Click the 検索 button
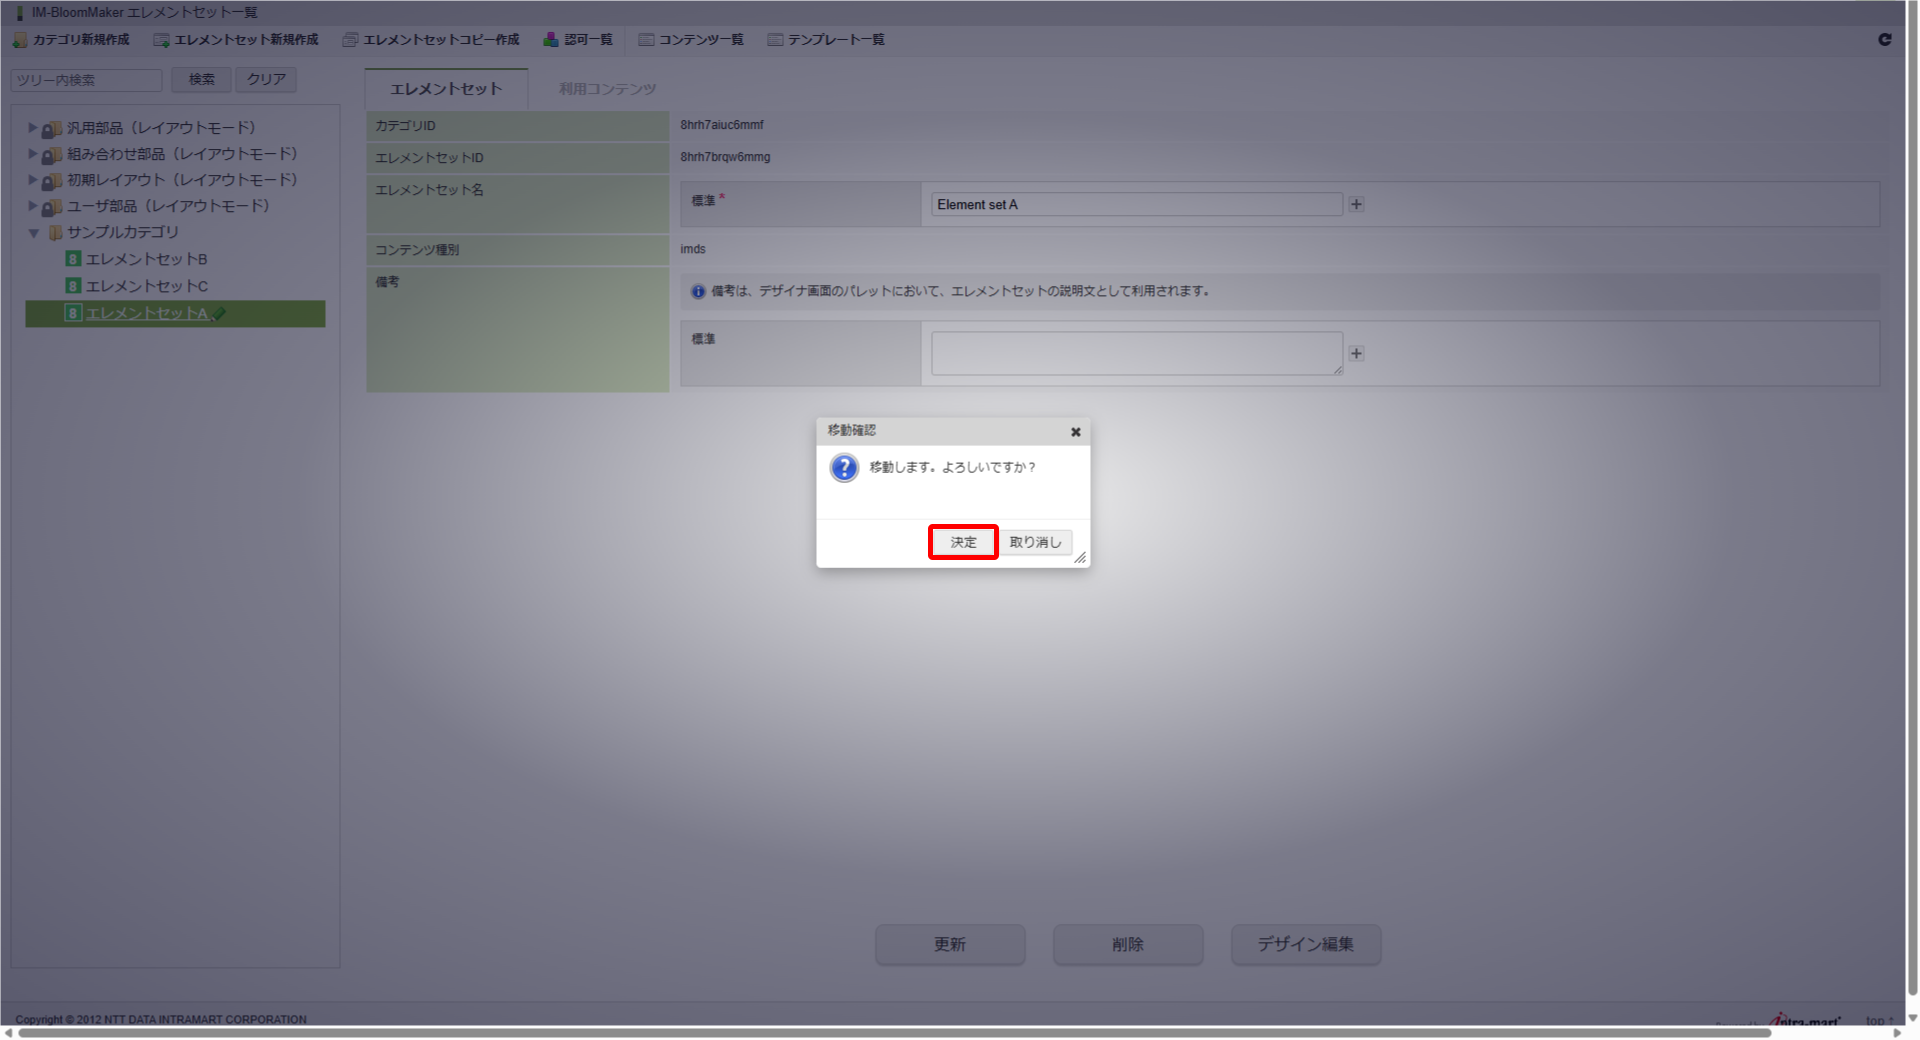Viewport: 1920px width, 1040px height. click(x=201, y=80)
